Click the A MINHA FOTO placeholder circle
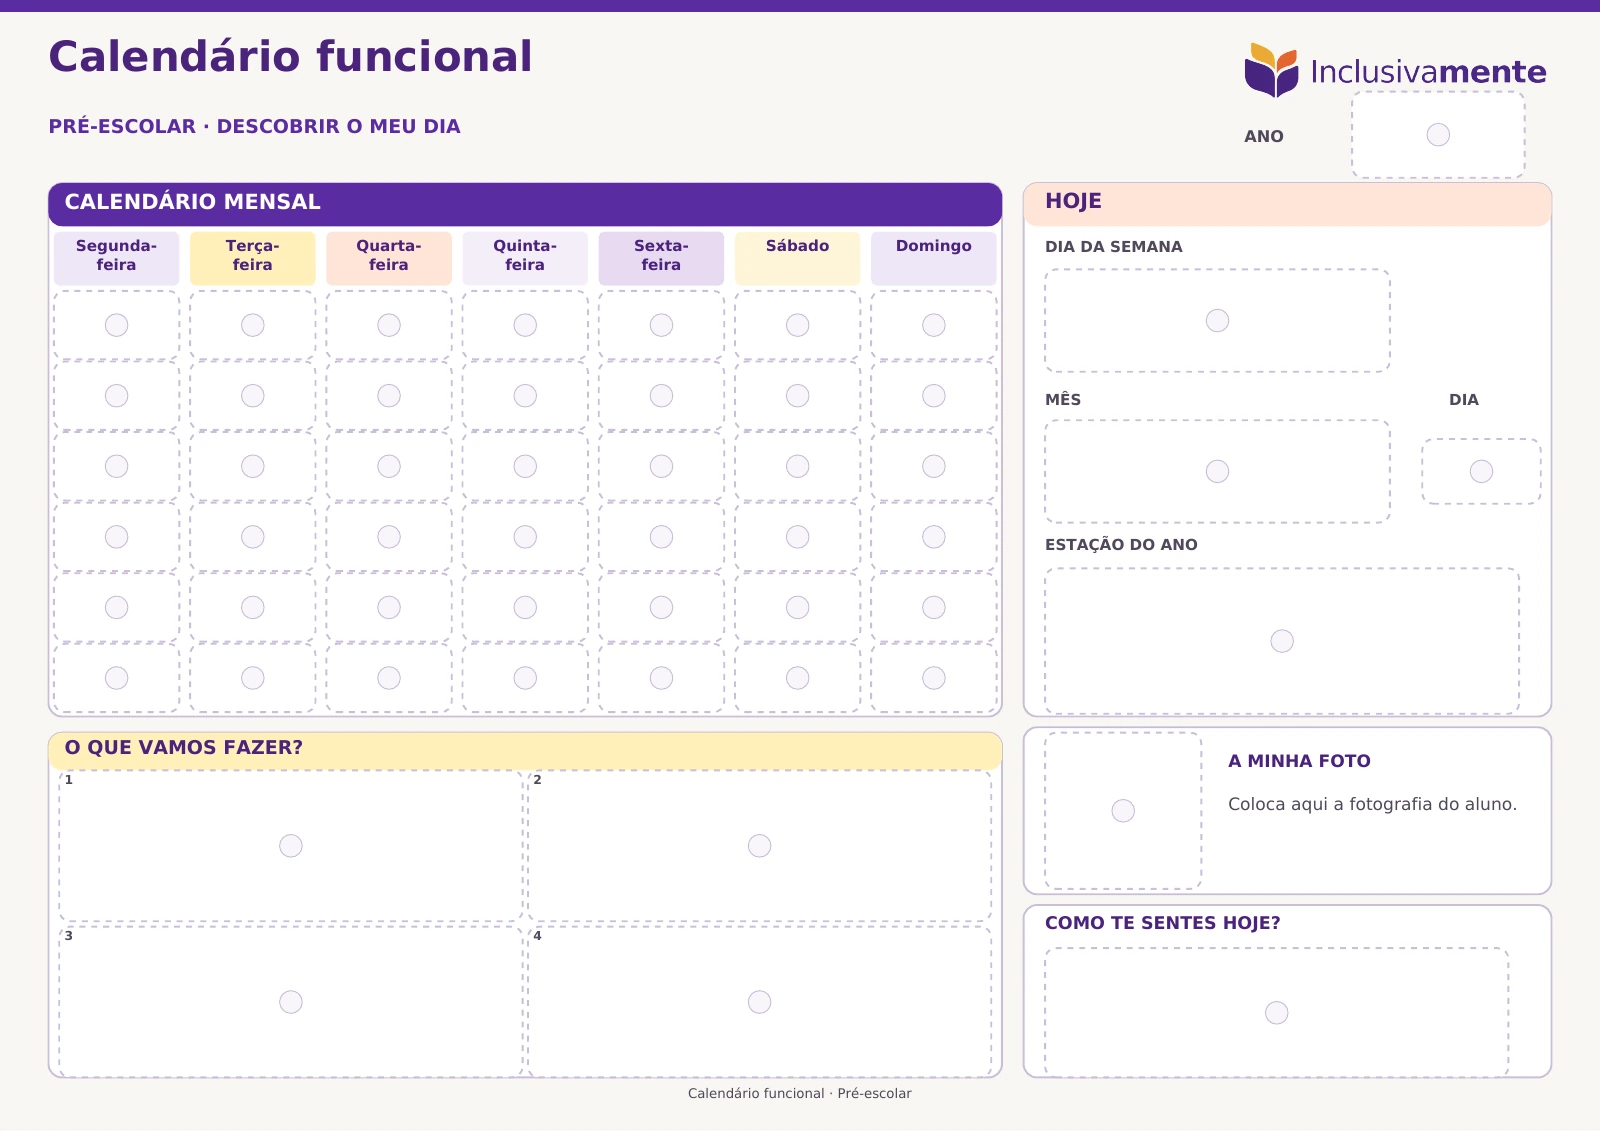 pyautogui.click(x=1123, y=810)
